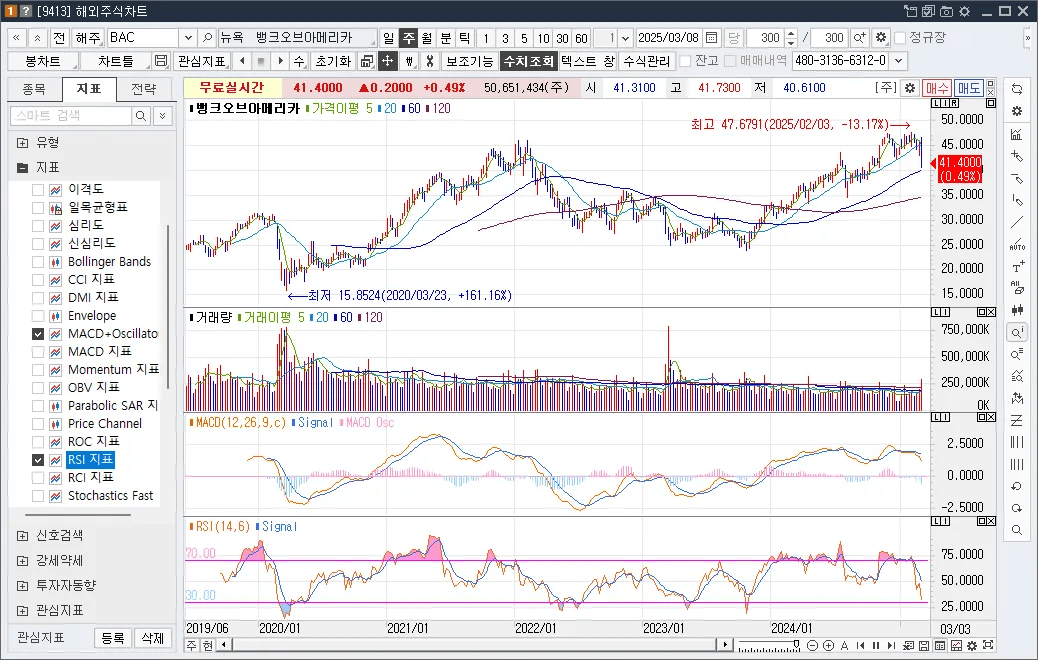Open chart settings gear next to 정규장

tap(880, 38)
